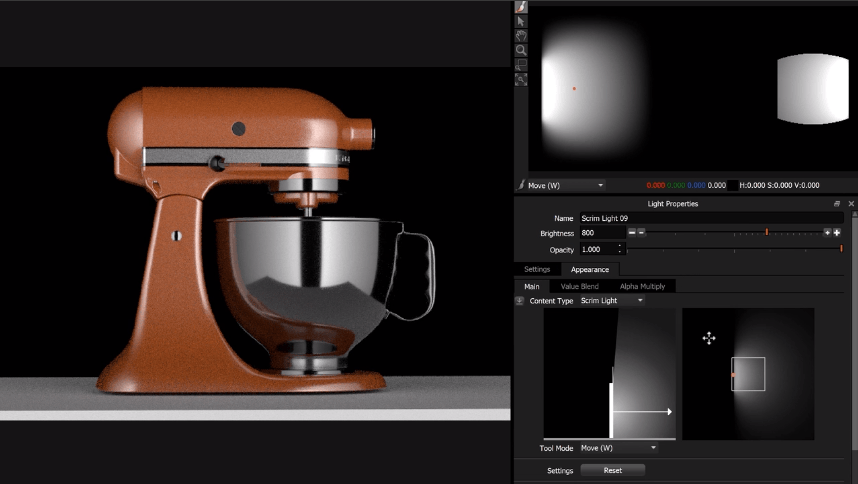Image resolution: width=858 pixels, height=484 pixels.
Task: Click the Brightness value field 800
Action: tap(602, 233)
